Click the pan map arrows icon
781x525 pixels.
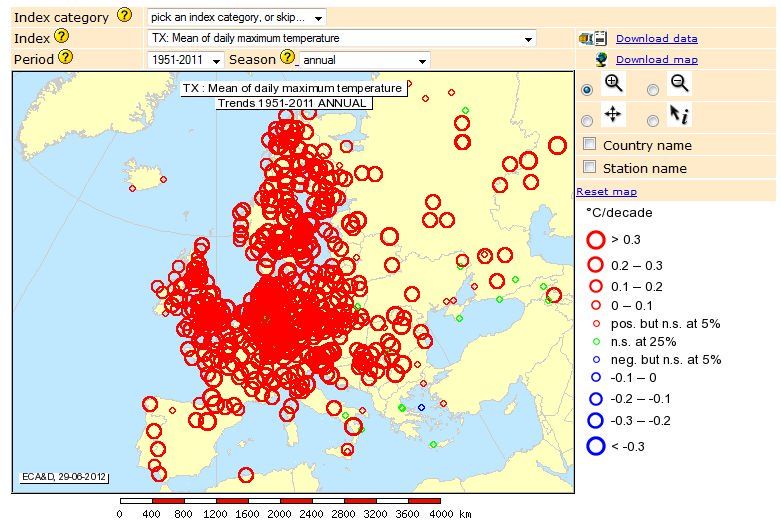[x=613, y=114]
